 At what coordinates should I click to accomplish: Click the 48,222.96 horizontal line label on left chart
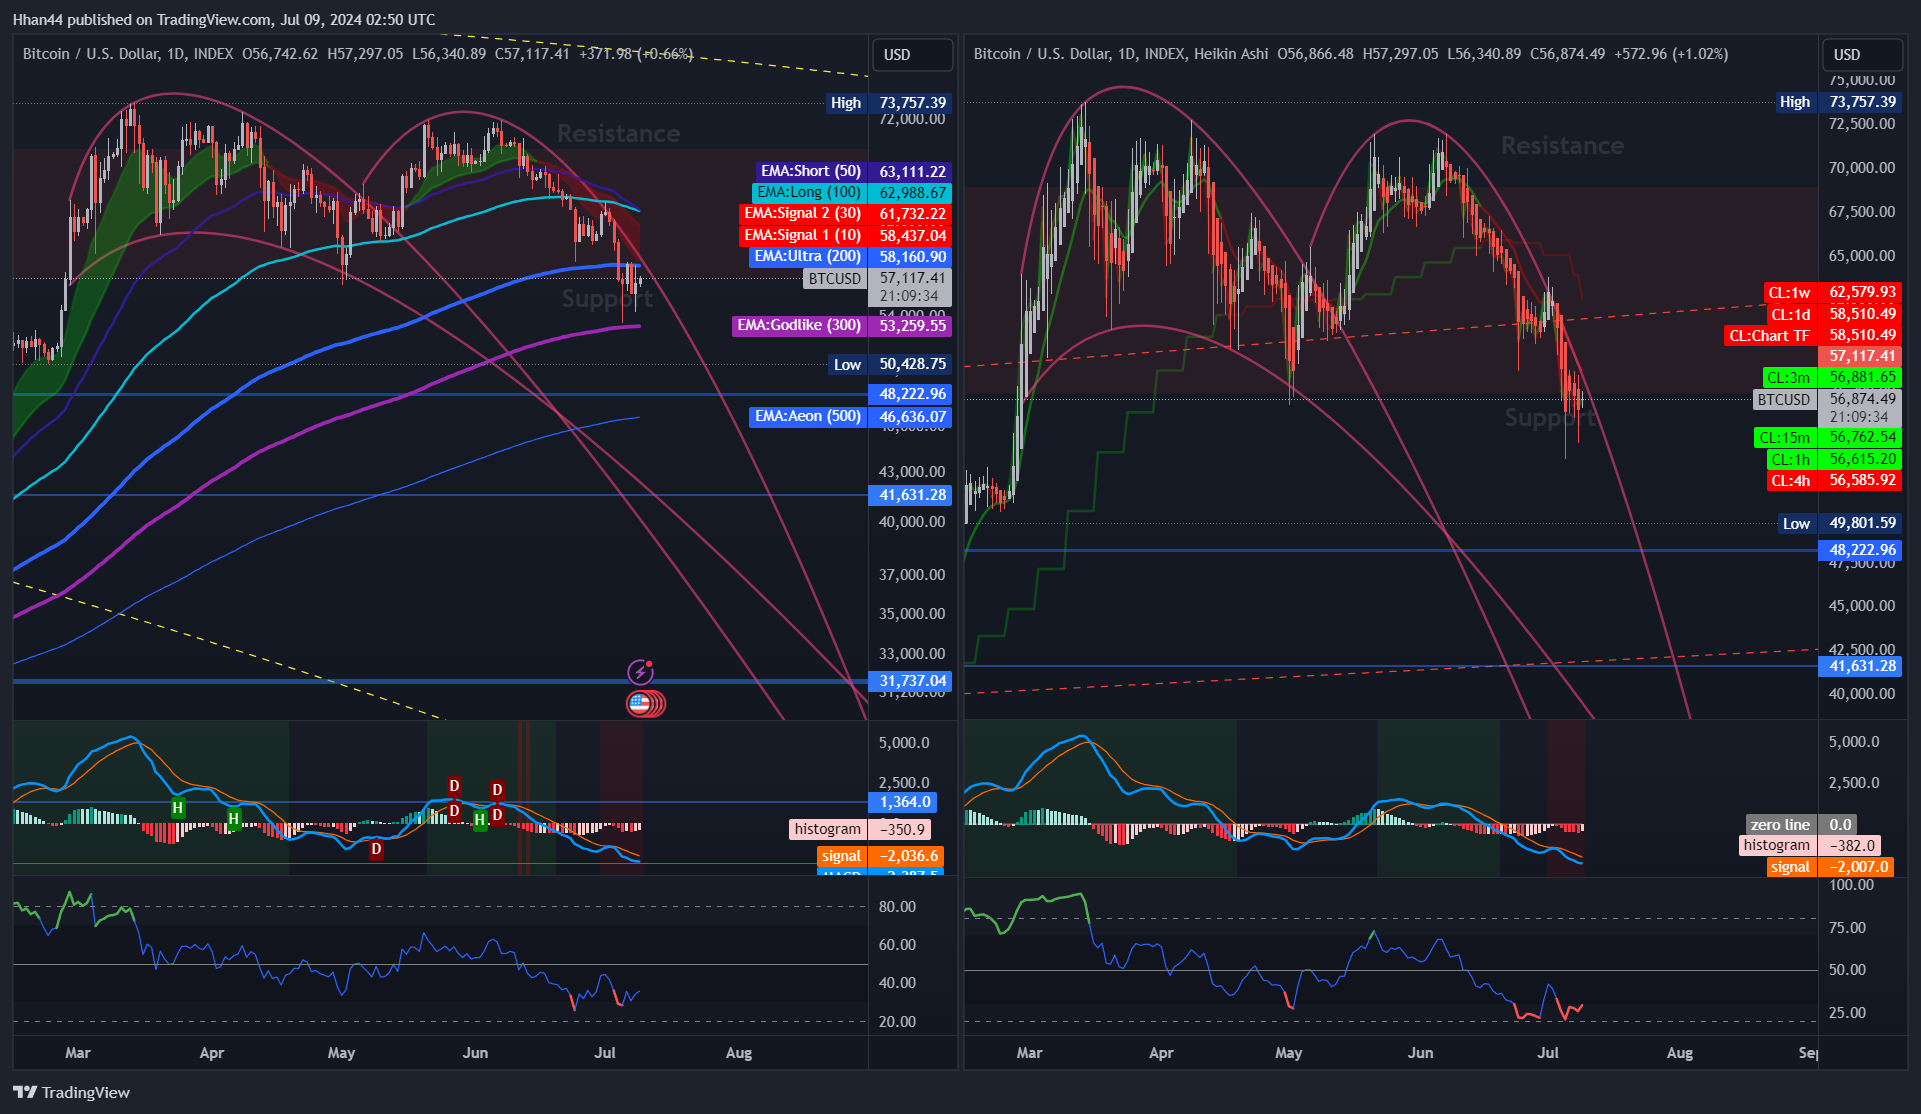point(911,394)
